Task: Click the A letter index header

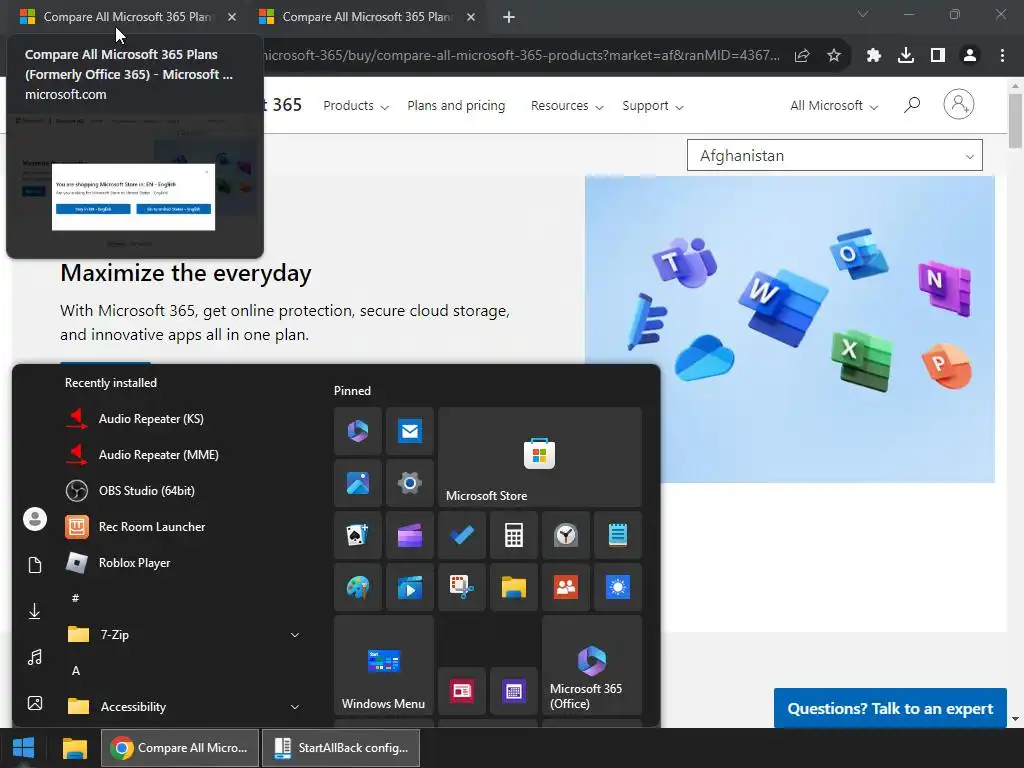Action: coord(76,671)
